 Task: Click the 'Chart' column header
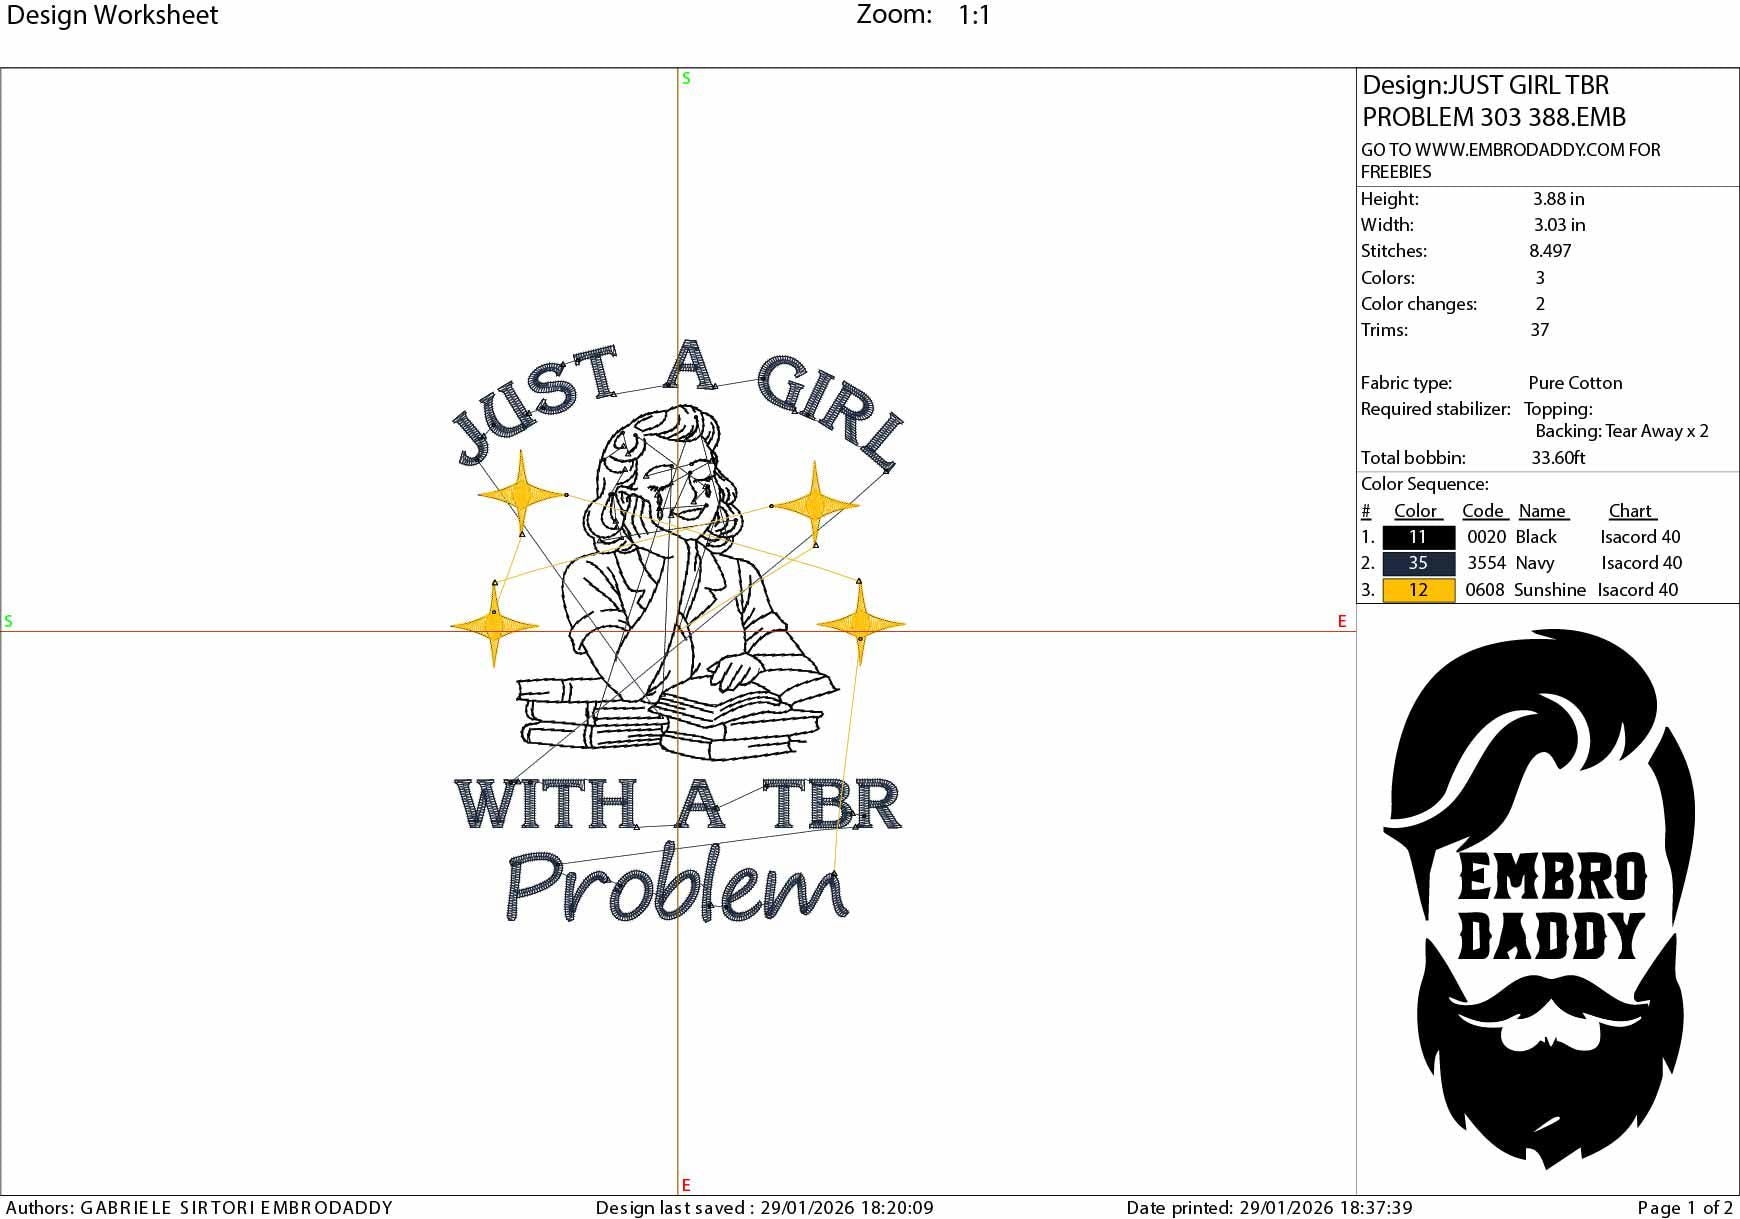[x=1630, y=511]
